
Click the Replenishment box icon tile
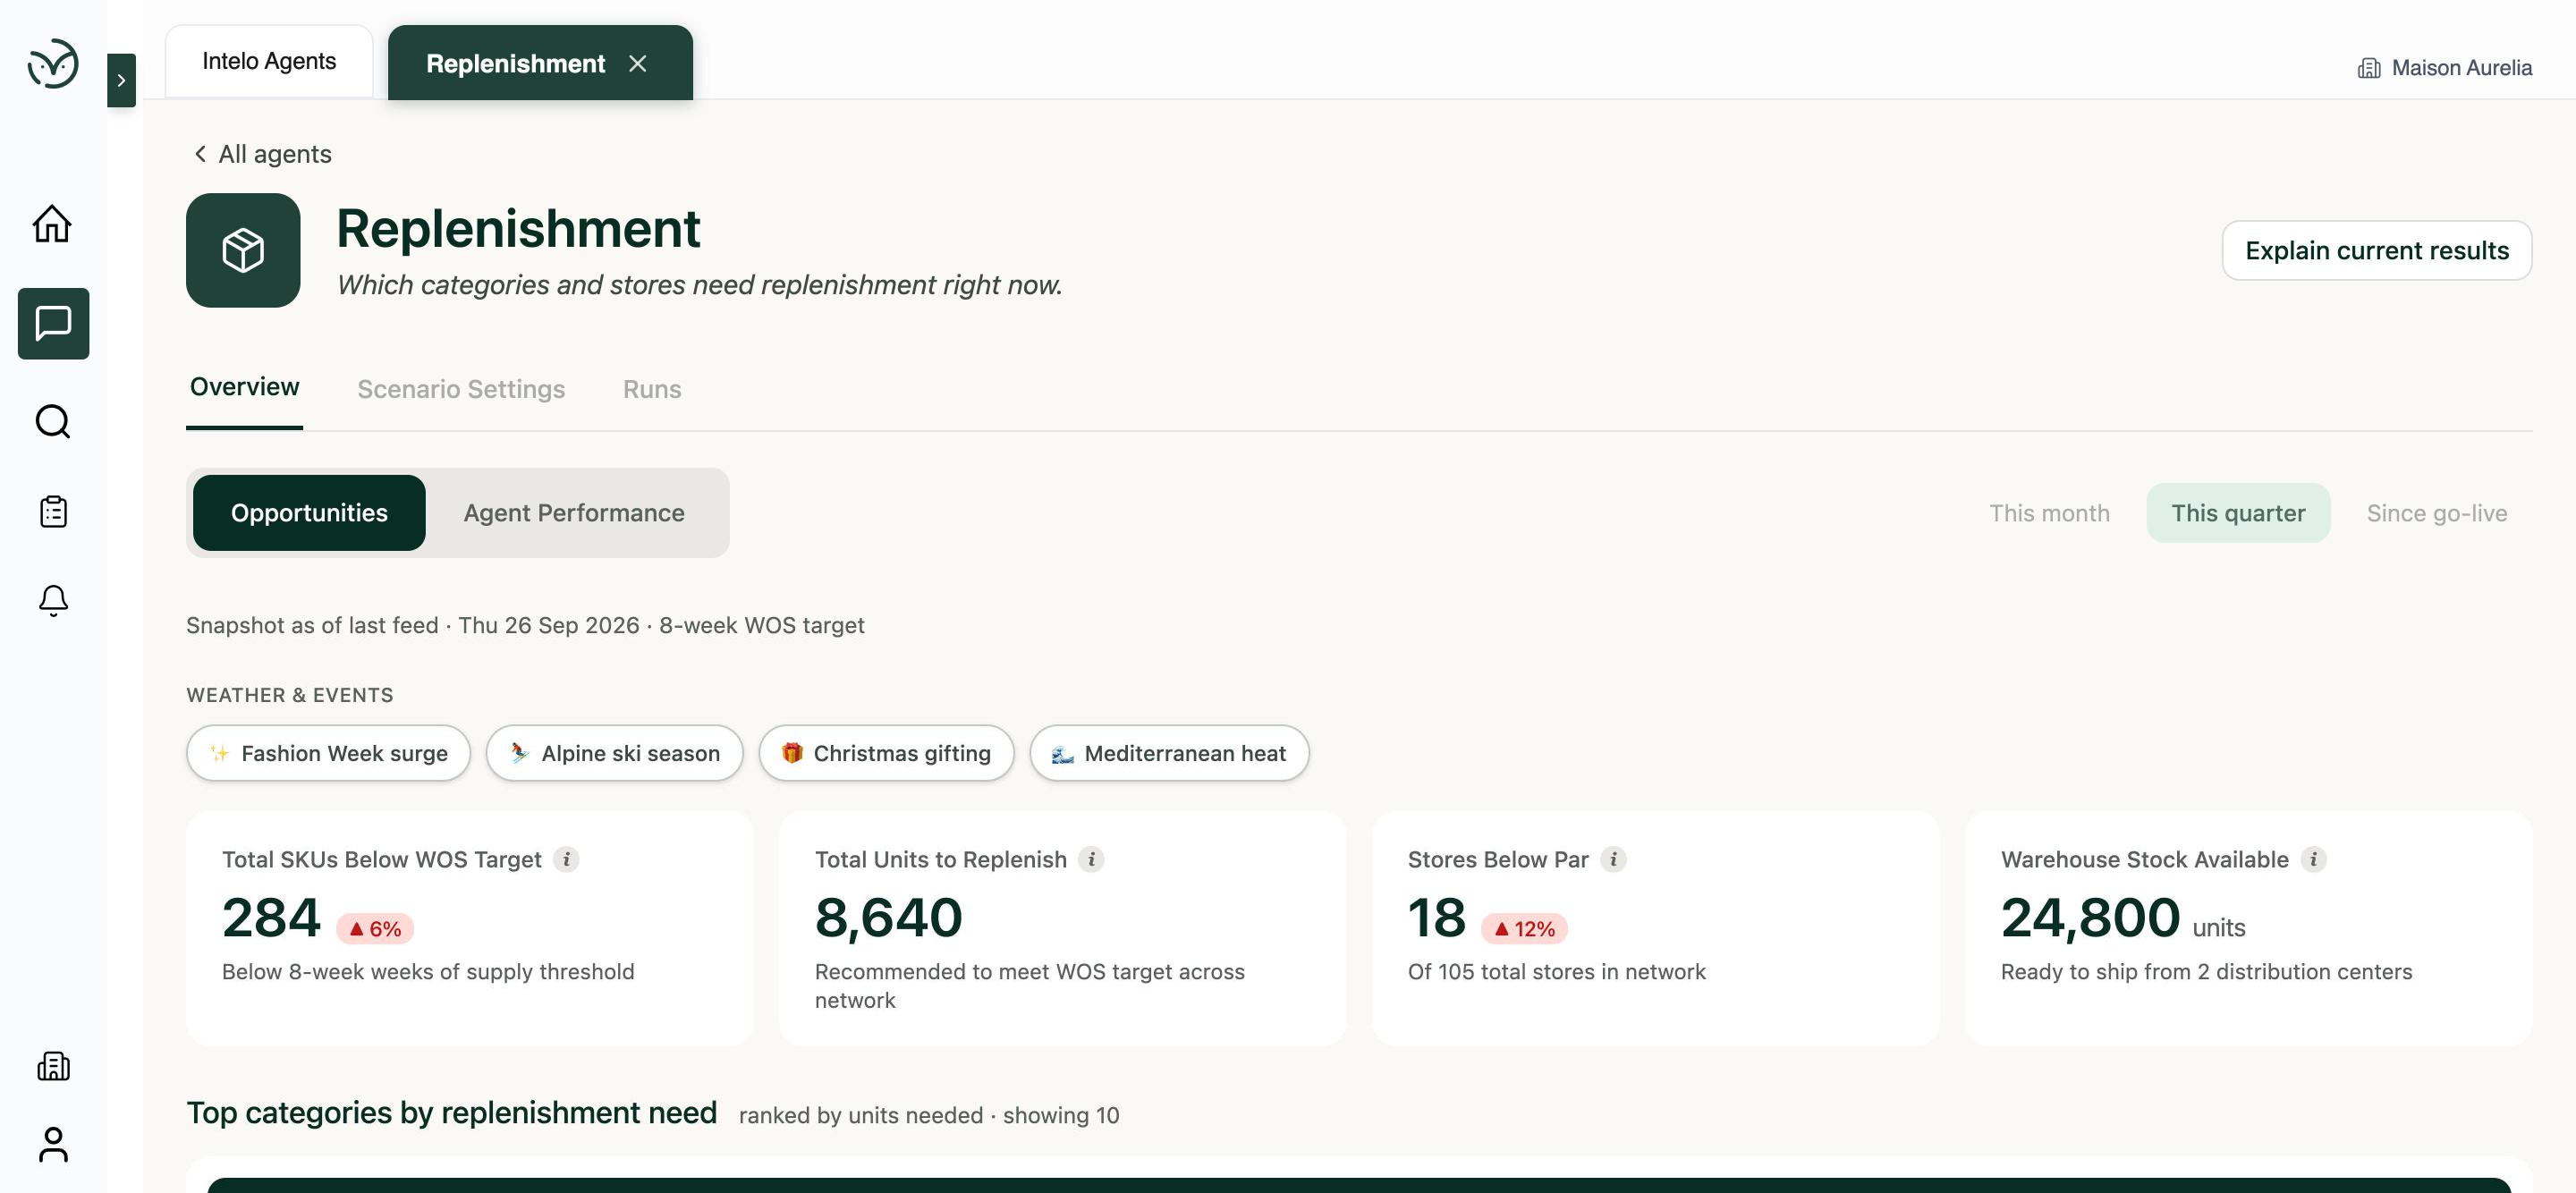pyautogui.click(x=243, y=250)
